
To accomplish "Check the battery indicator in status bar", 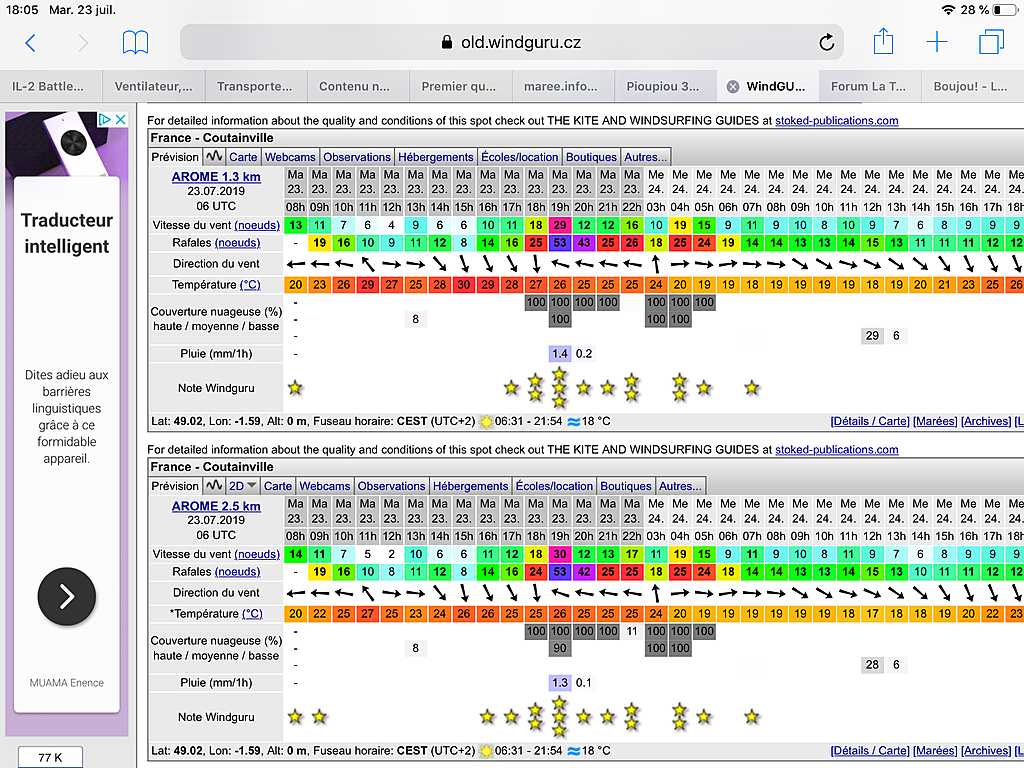I will pos(1004,10).
